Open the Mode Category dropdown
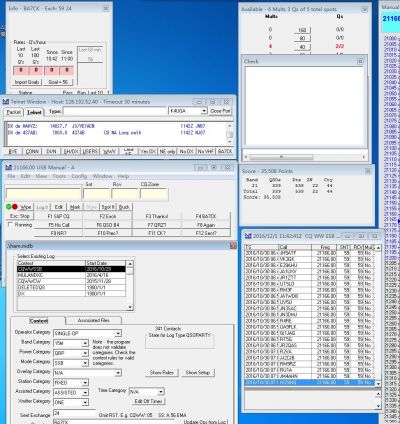The image size is (400, 424). 85,363
